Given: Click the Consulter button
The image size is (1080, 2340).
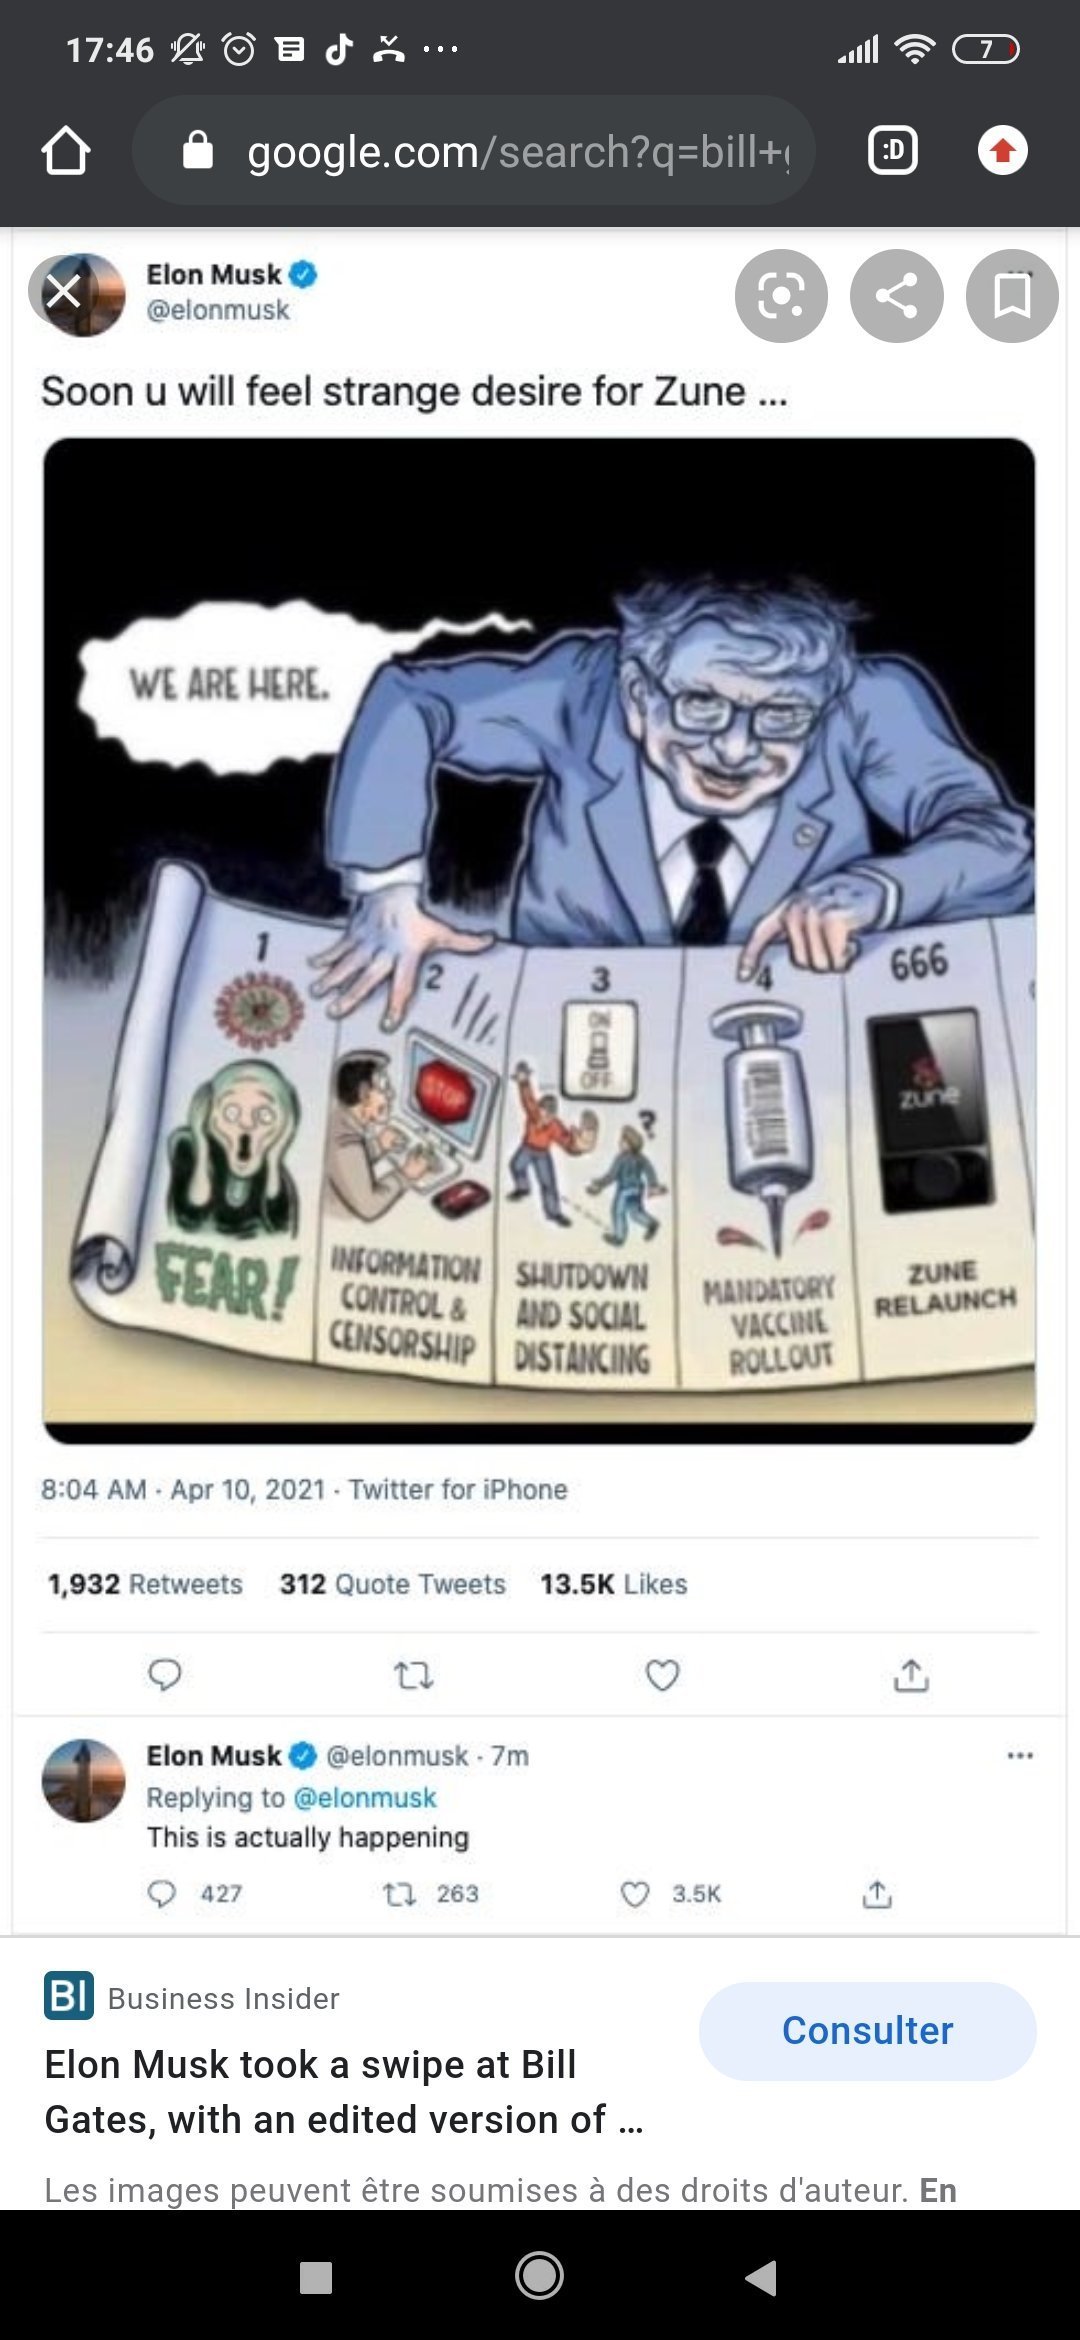Looking at the screenshot, I should coord(867,2031).
